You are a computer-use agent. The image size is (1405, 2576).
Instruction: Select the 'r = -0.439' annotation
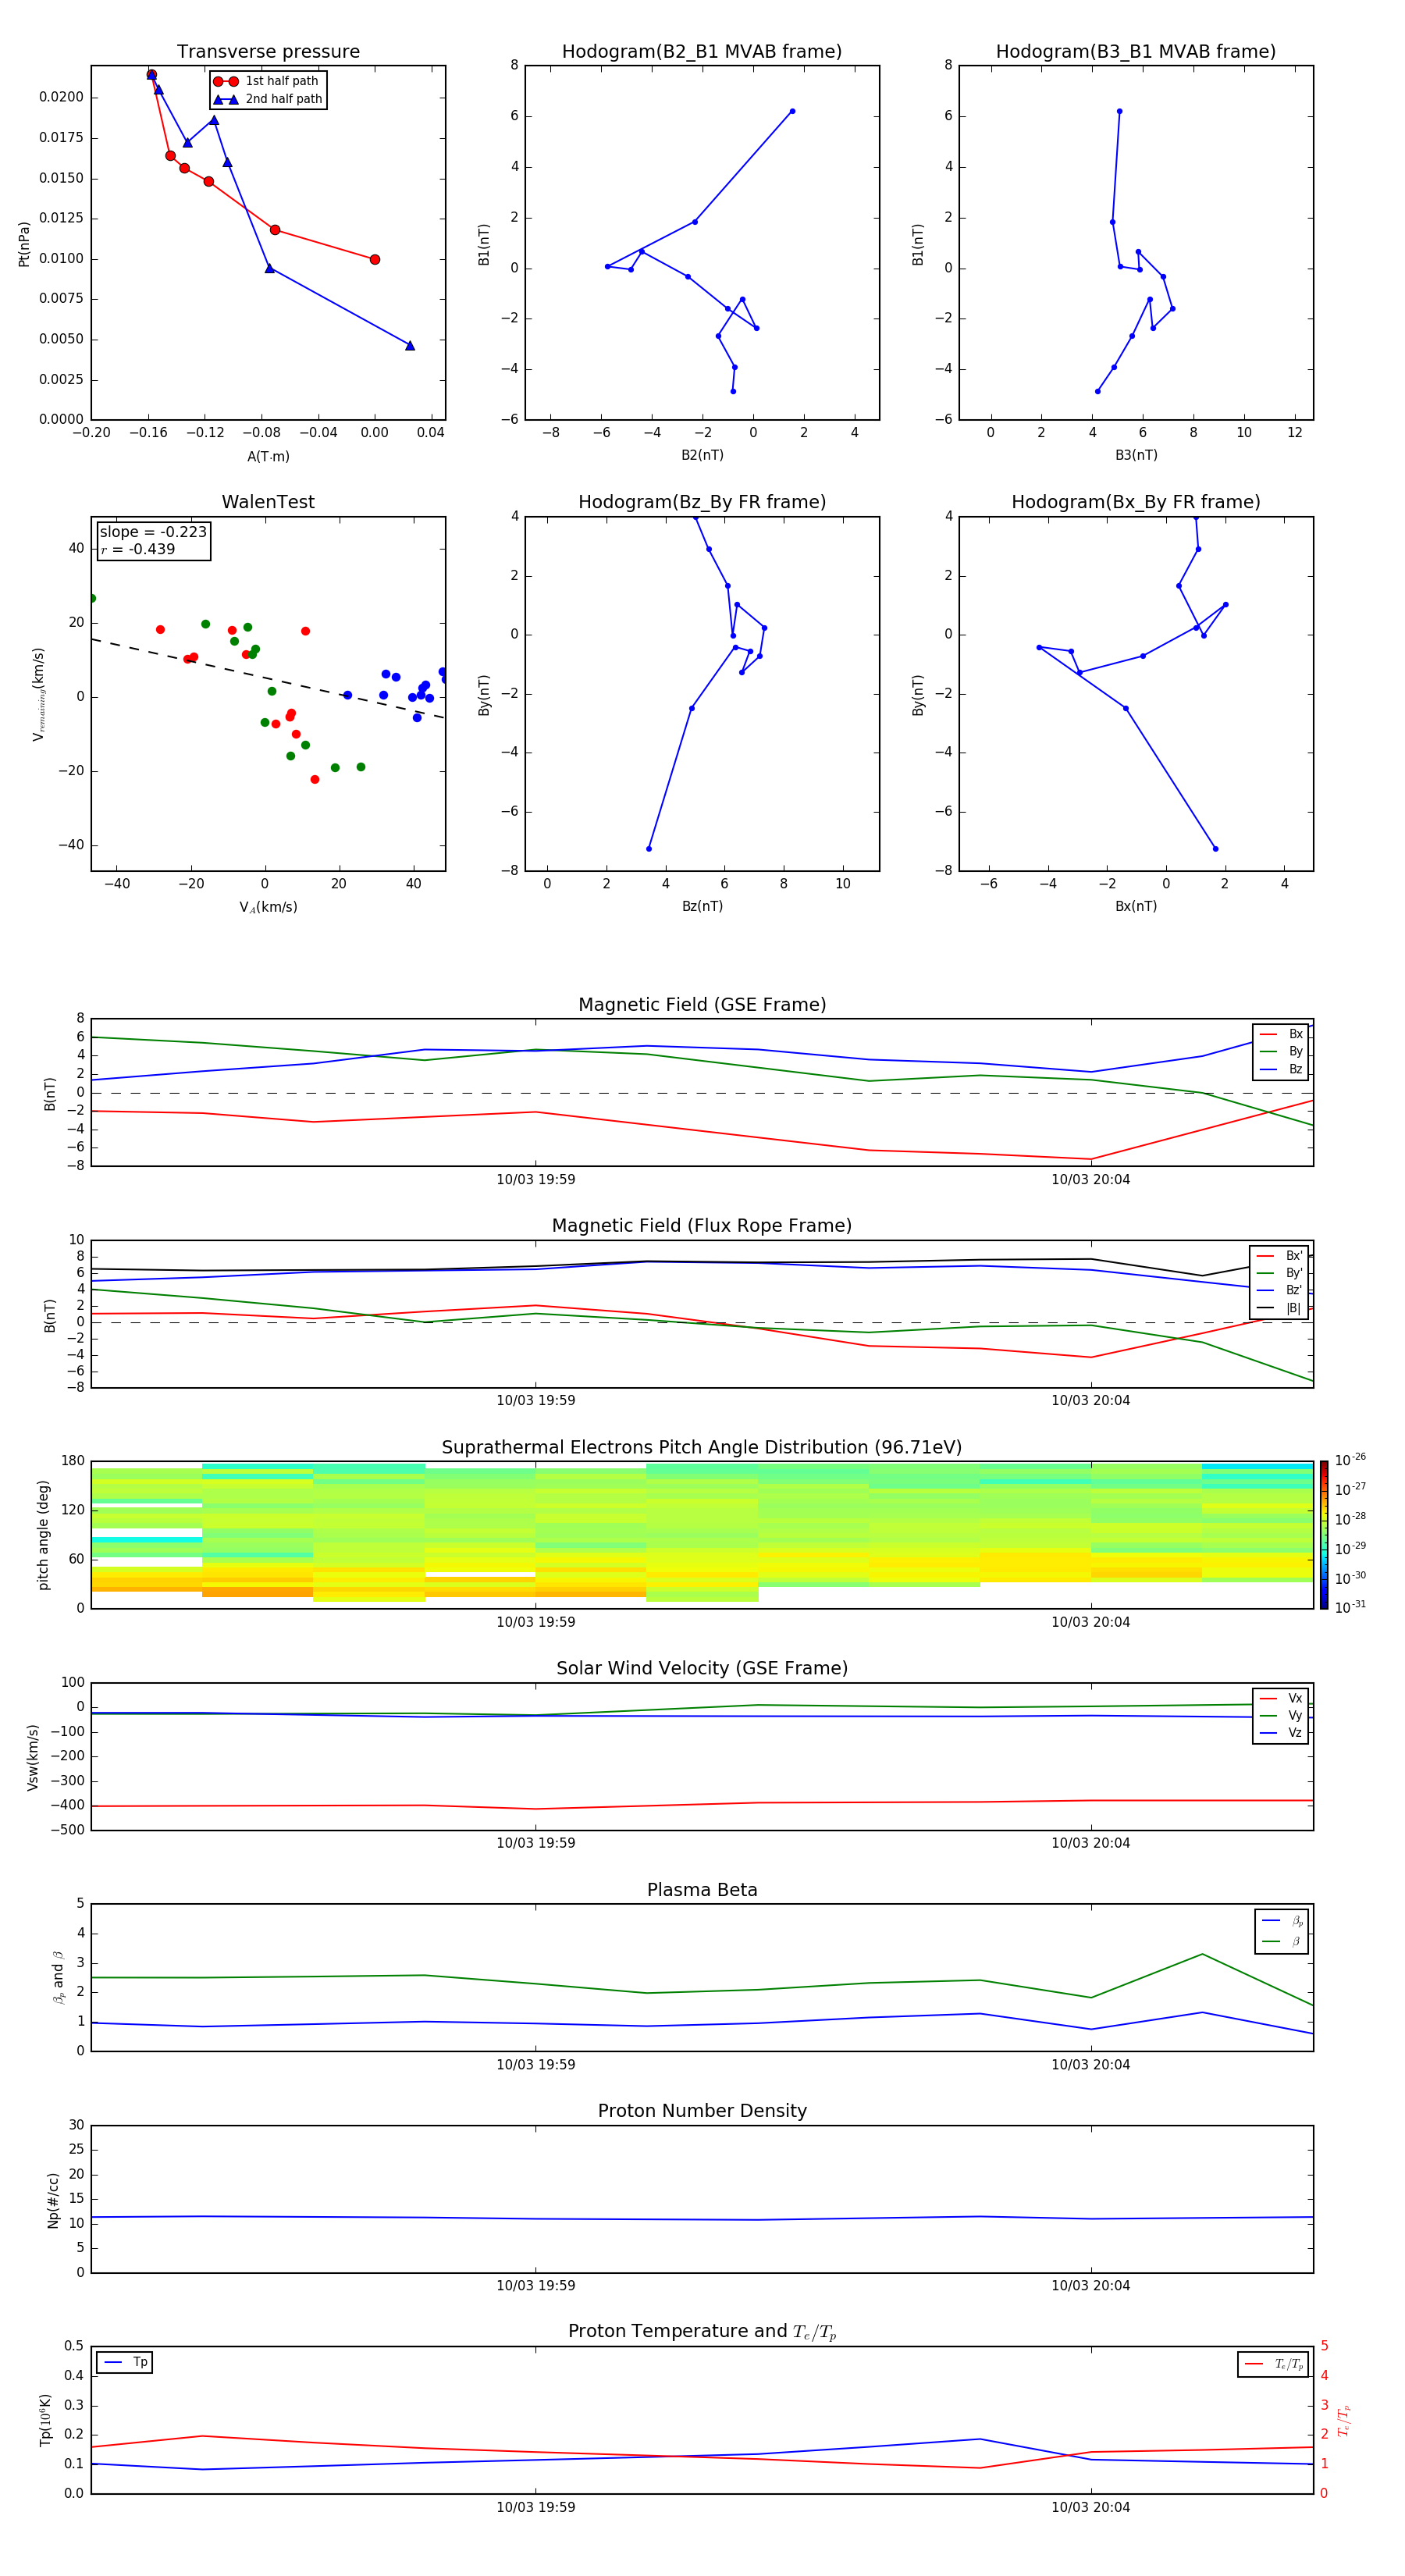click(x=138, y=549)
